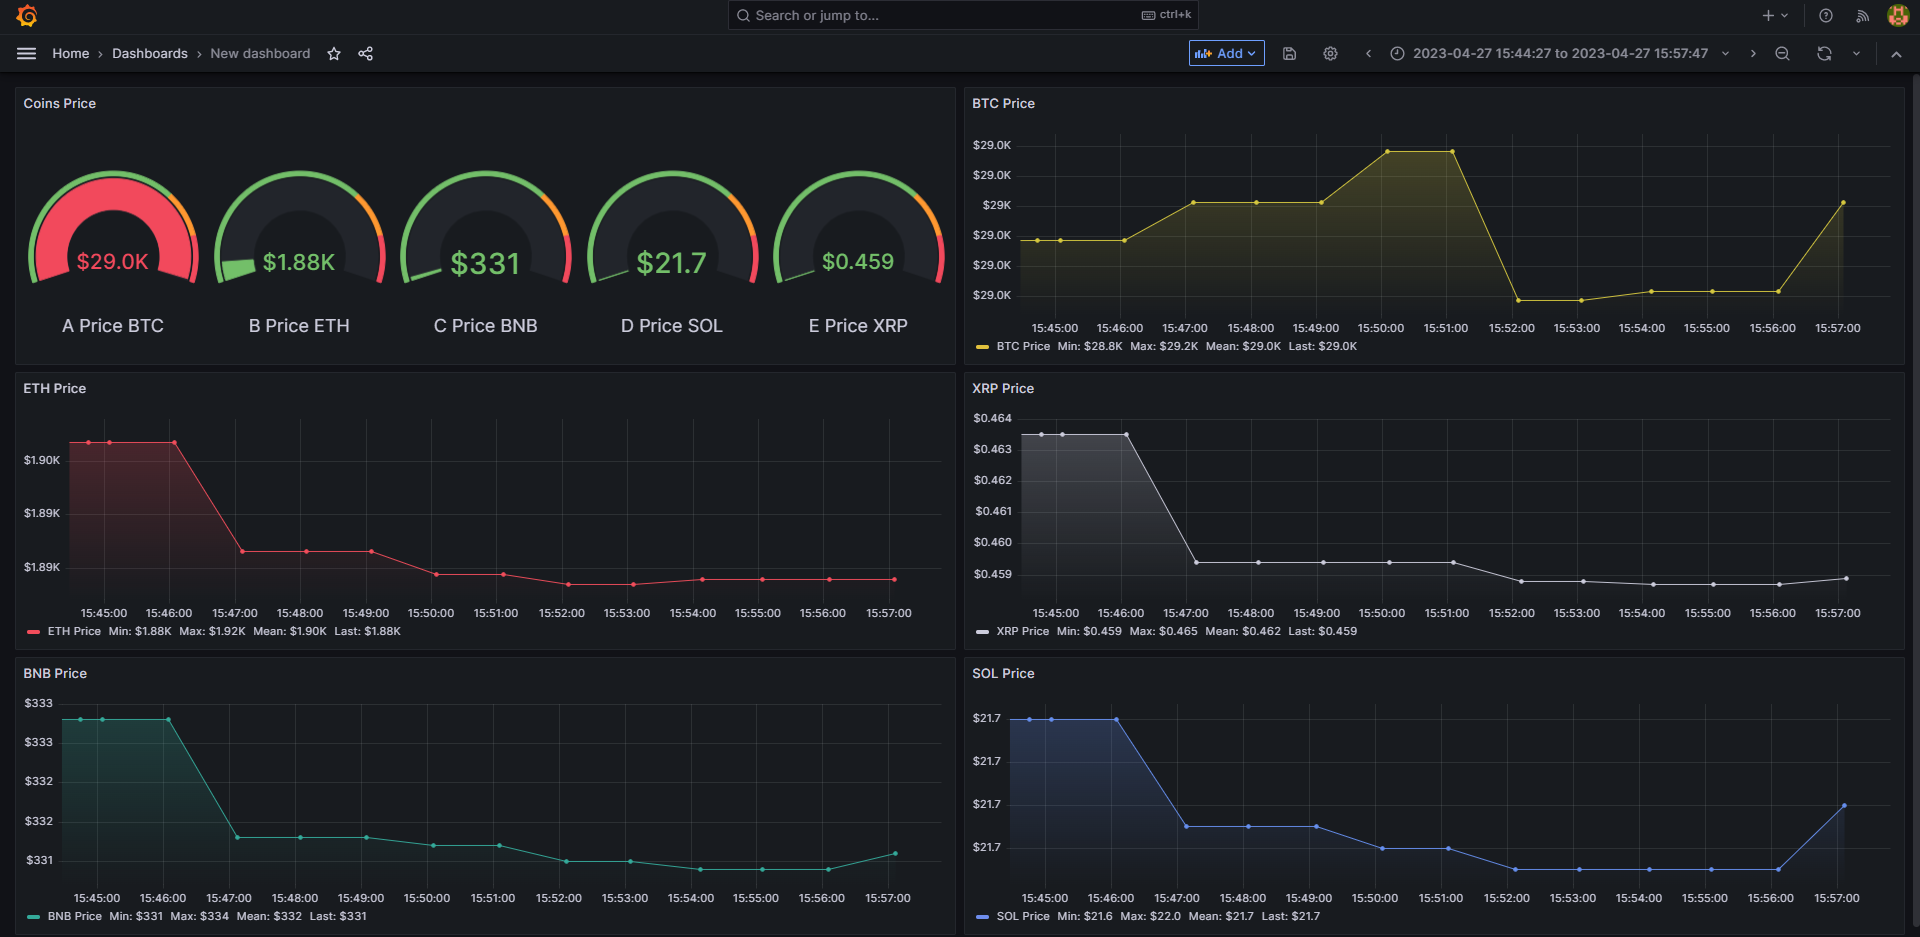Expand the Add panel dropdown
1920x937 pixels.
point(1226,54)
